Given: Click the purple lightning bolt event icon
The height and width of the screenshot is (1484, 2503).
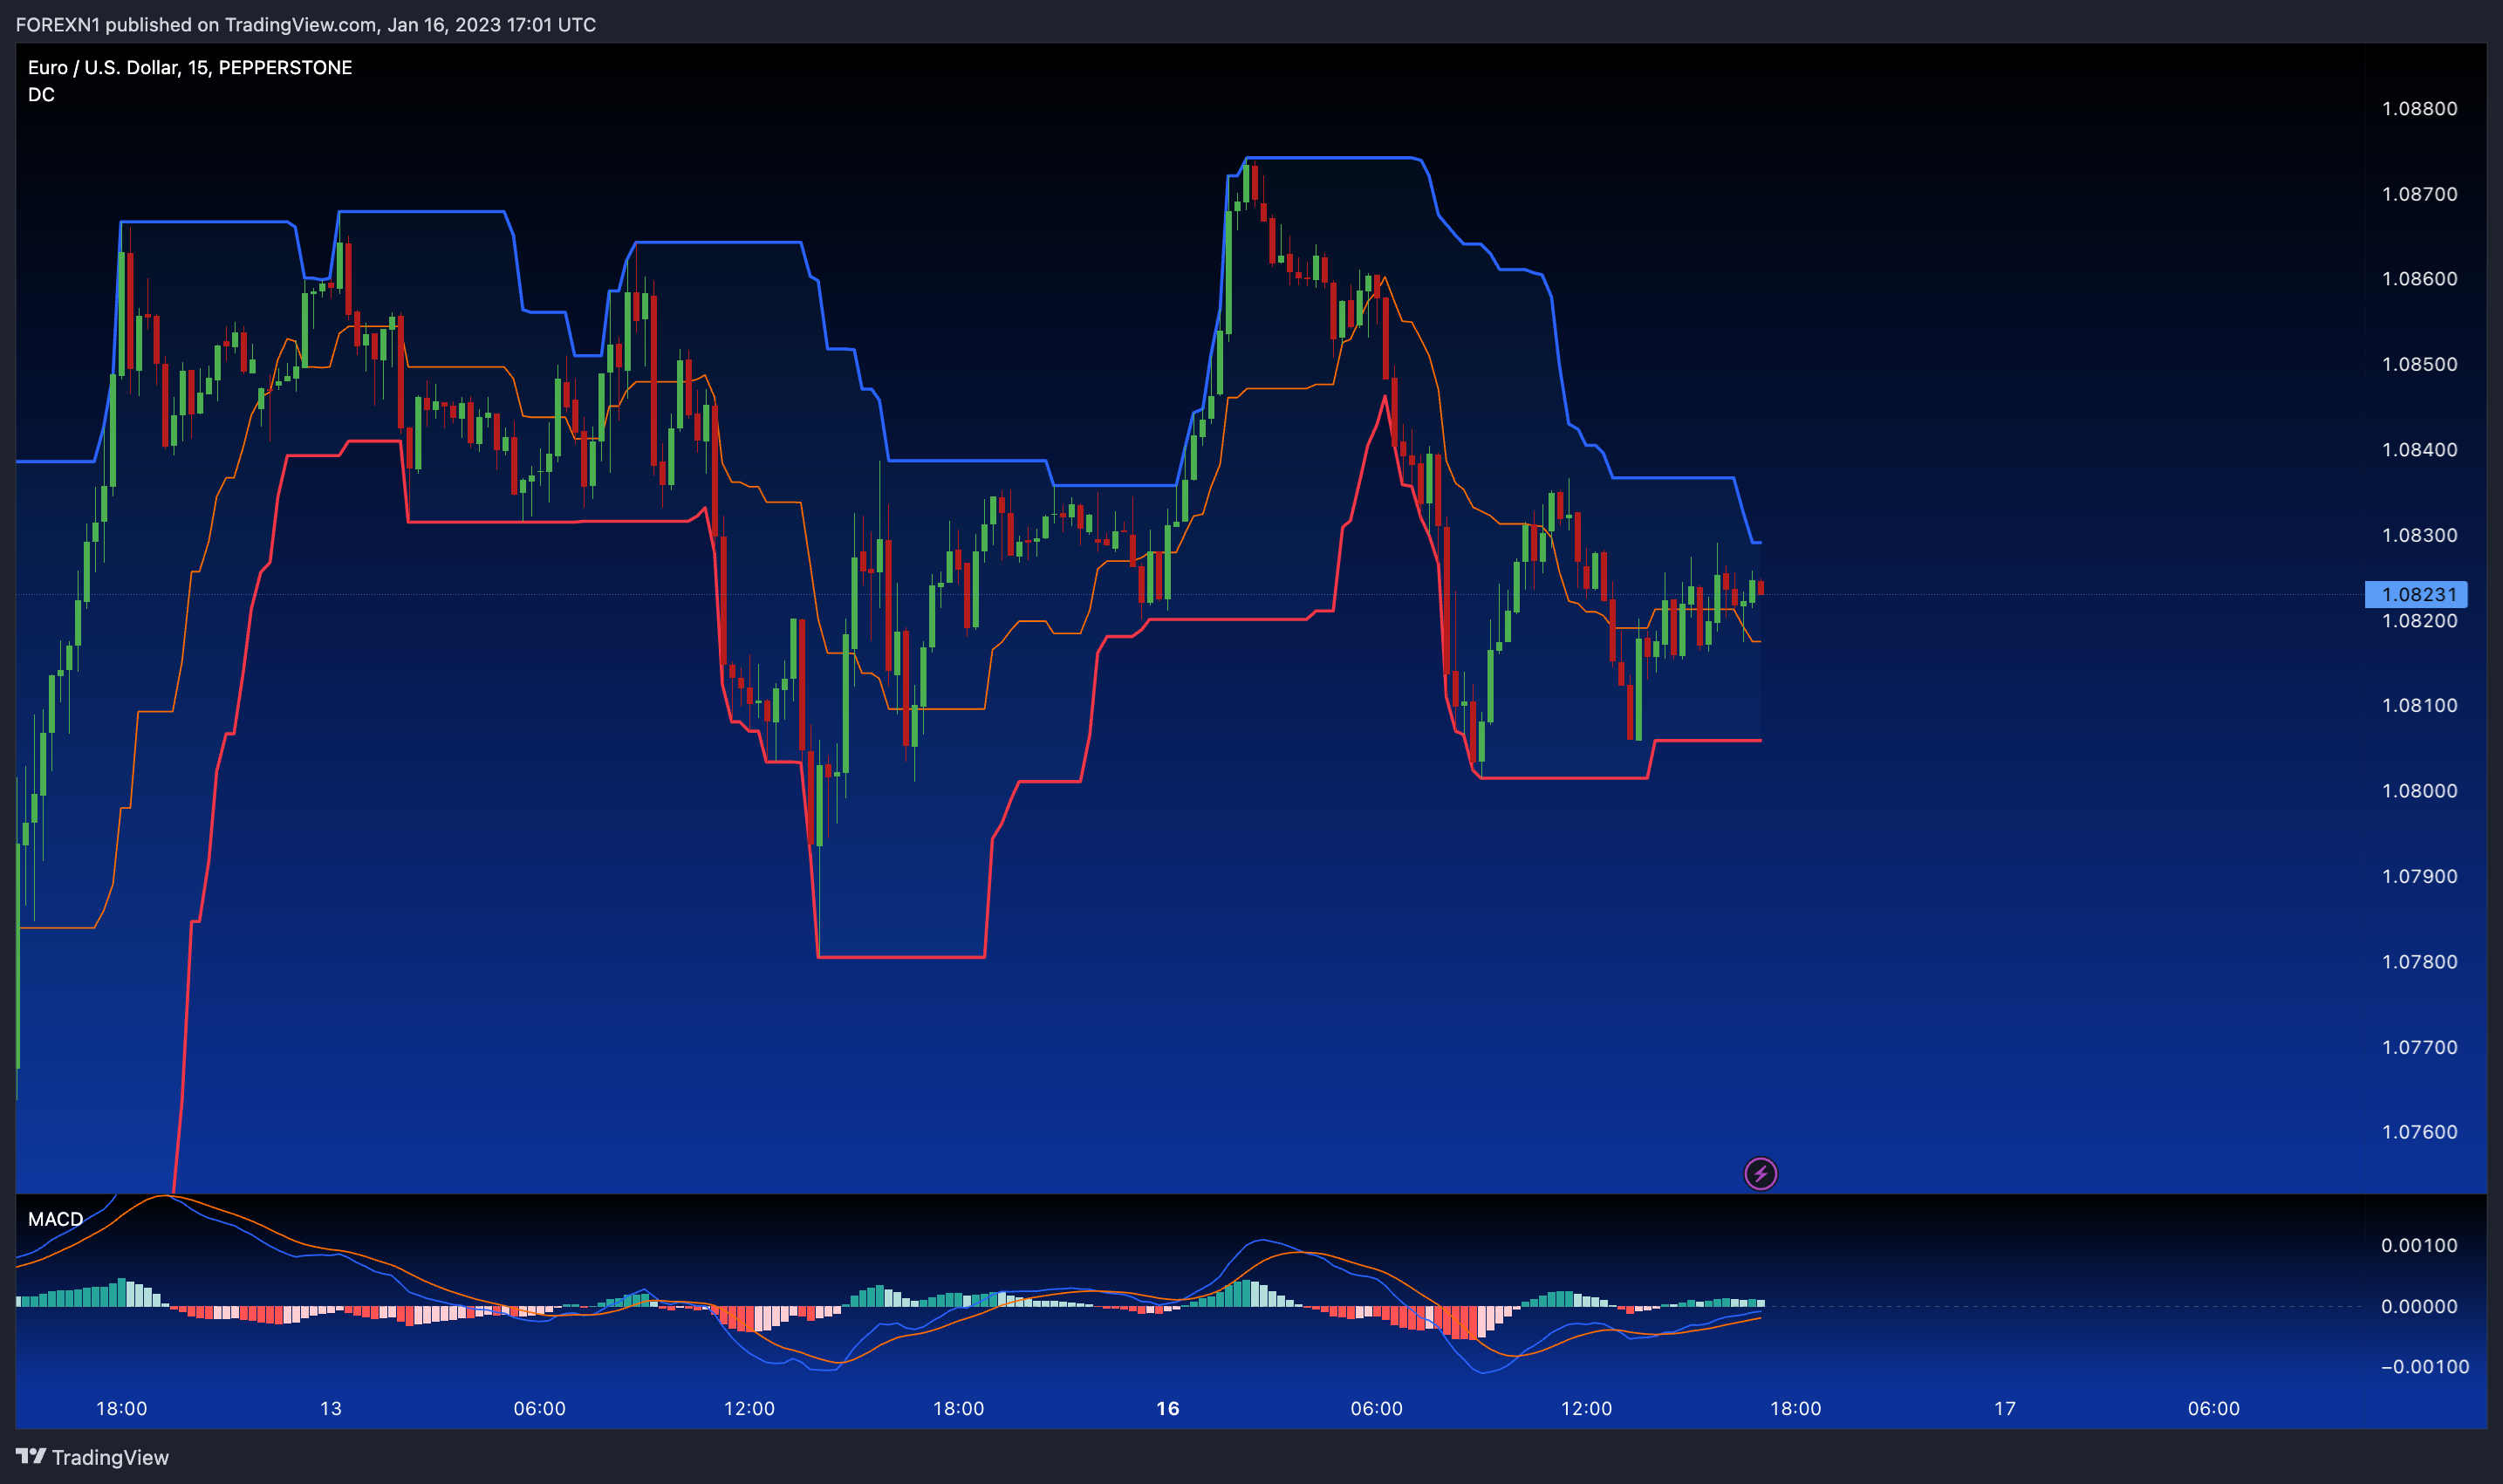Looking at the screenshot, I should [1760, 1173].
